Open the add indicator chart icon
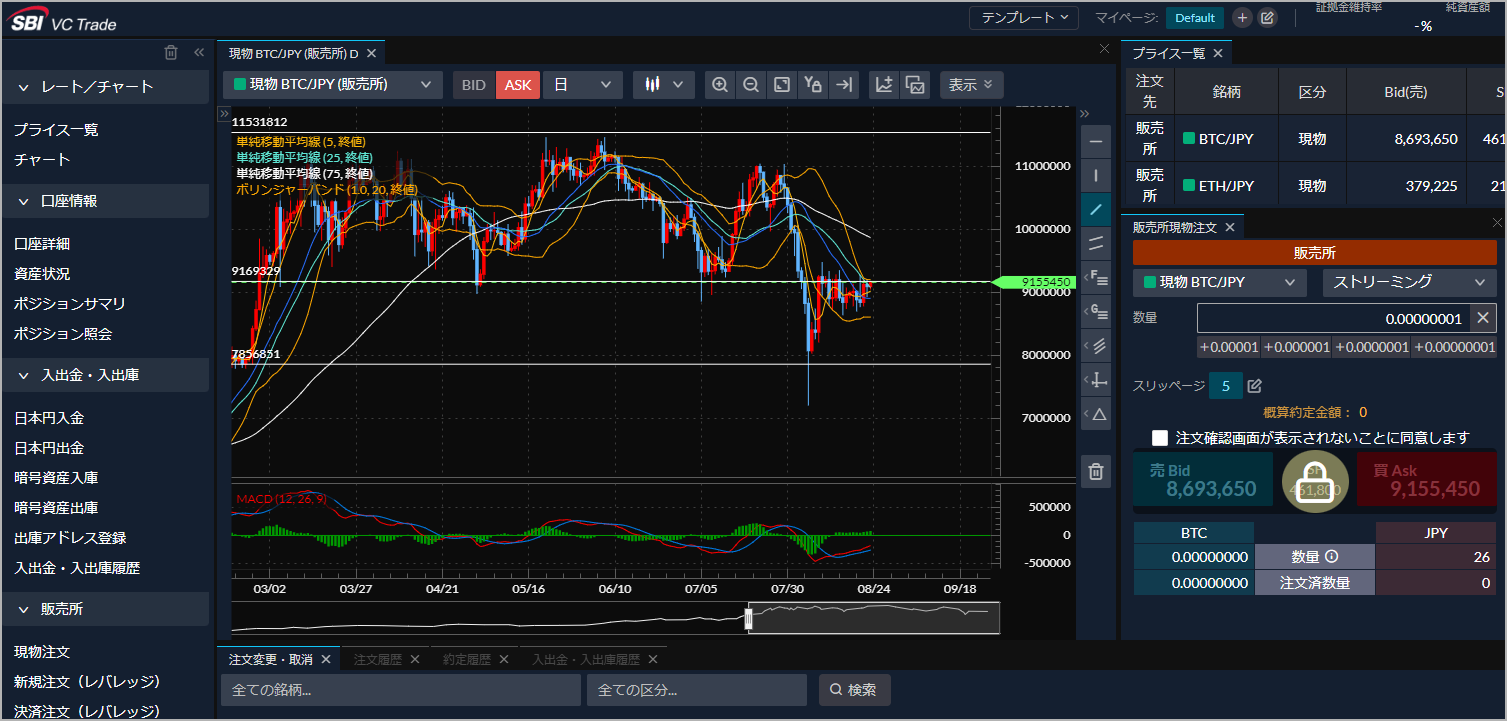 884,85
